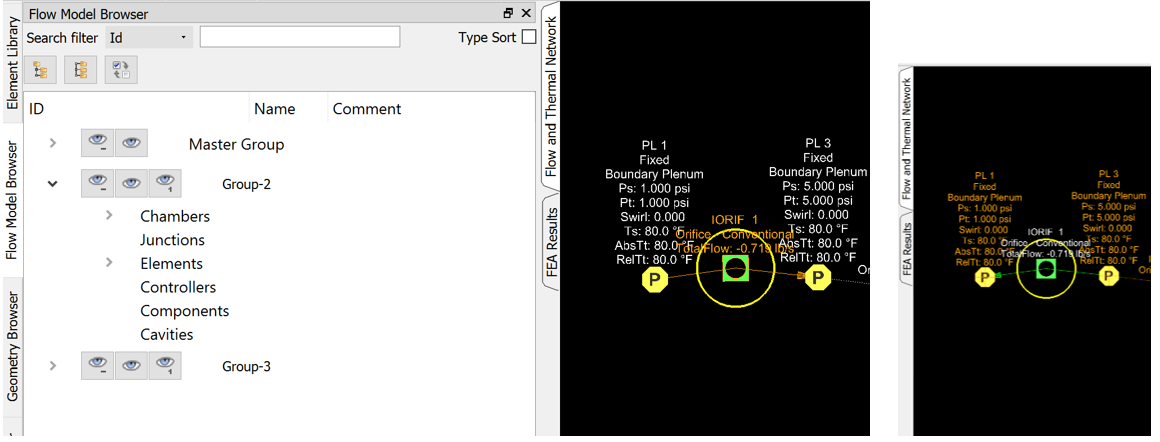This screenshot has height=442, width=1160.
Task: Select the IORIF 1 orifice element in left canvas
Action: pyautogui.click(x=735, y=267)
